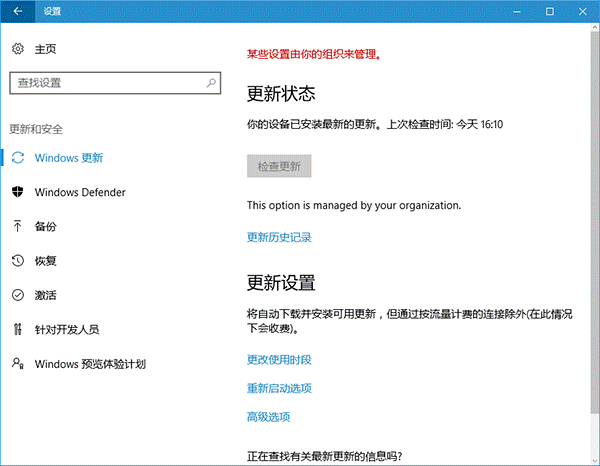Maximize the 设置 window
Viewport: 600px width, 466px height.
coord(549,11)
